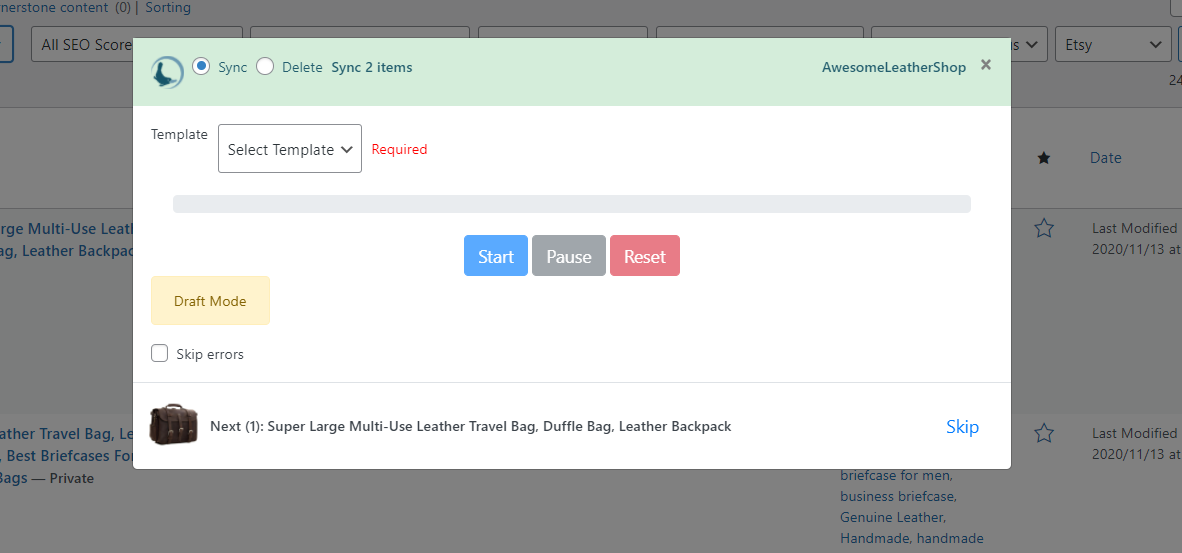The height and width of the screenshot is (553, 1182).
Task: Click the Draft Mode button
Action: (210, 301)
